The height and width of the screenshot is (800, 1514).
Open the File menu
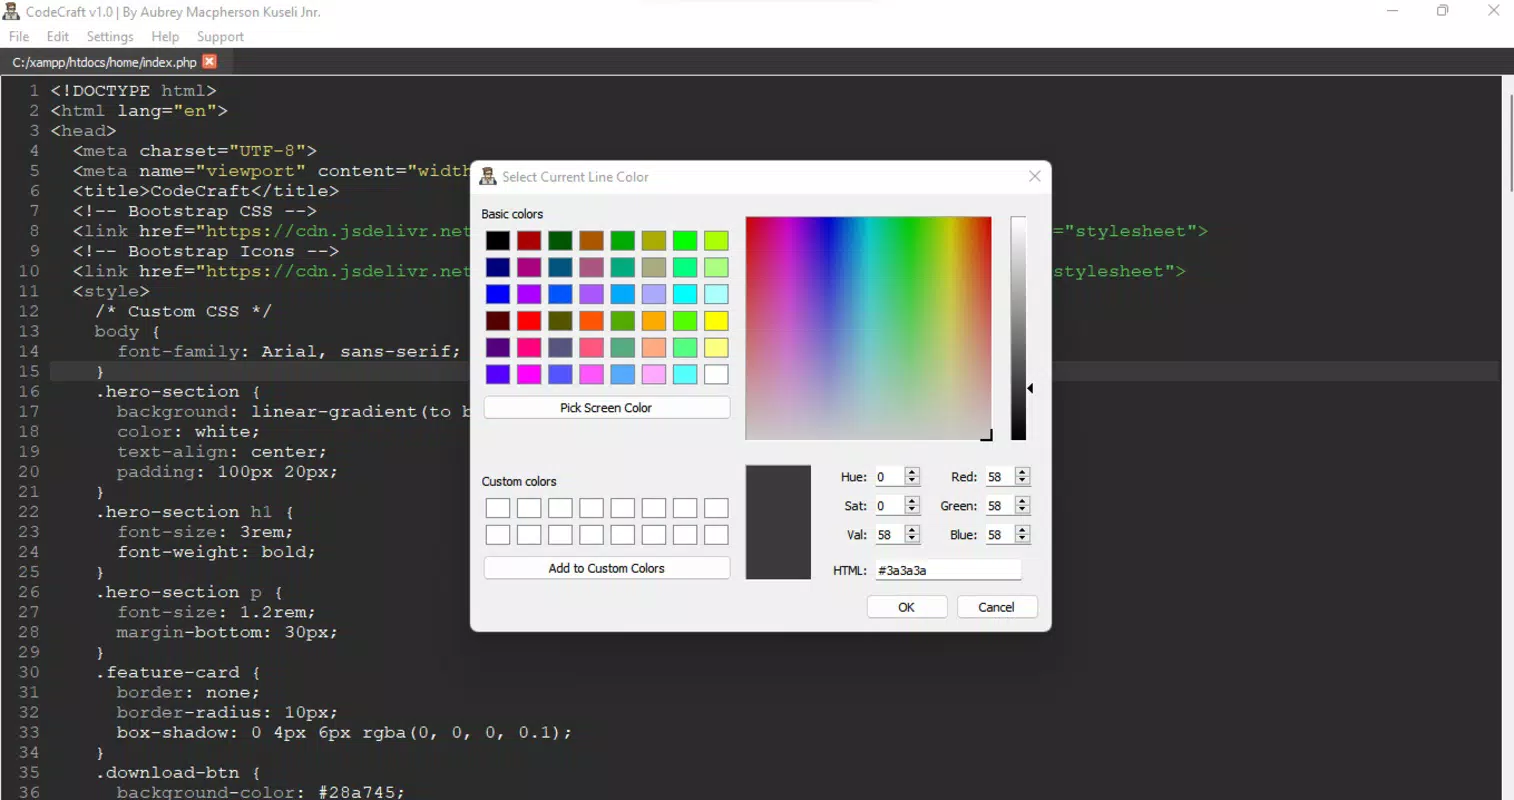19,37
